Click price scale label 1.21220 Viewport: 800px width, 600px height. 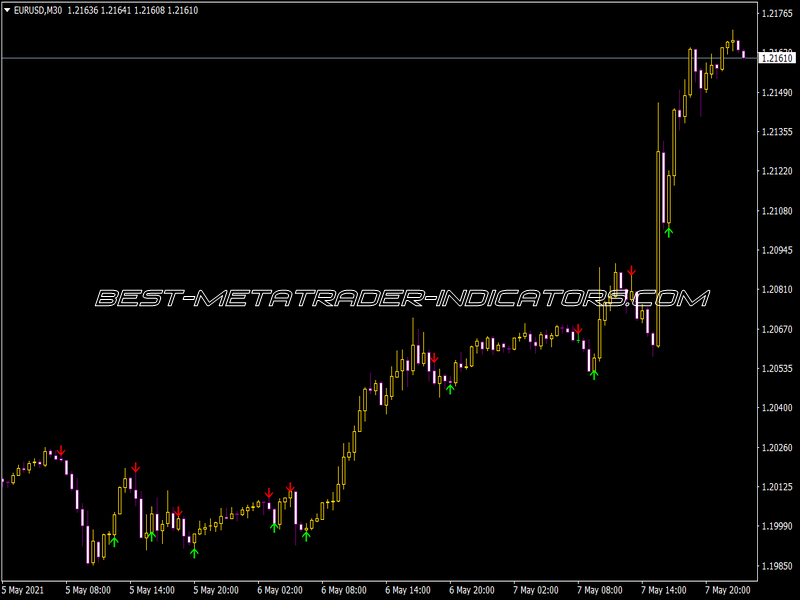pyautogui.click(x=777, y=171)
